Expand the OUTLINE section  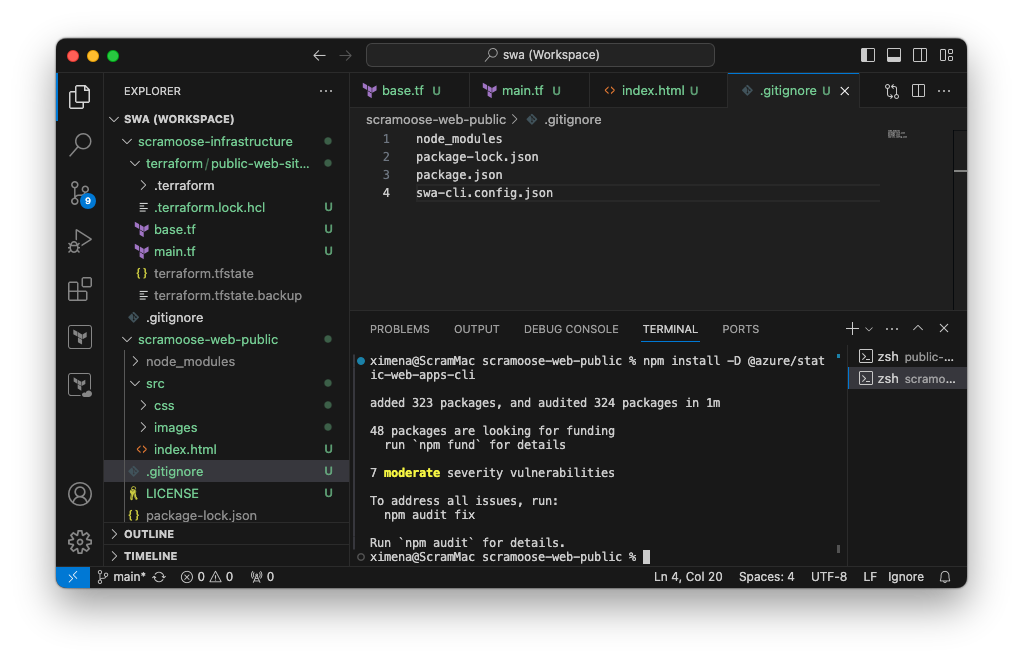(x=226, y=534)
